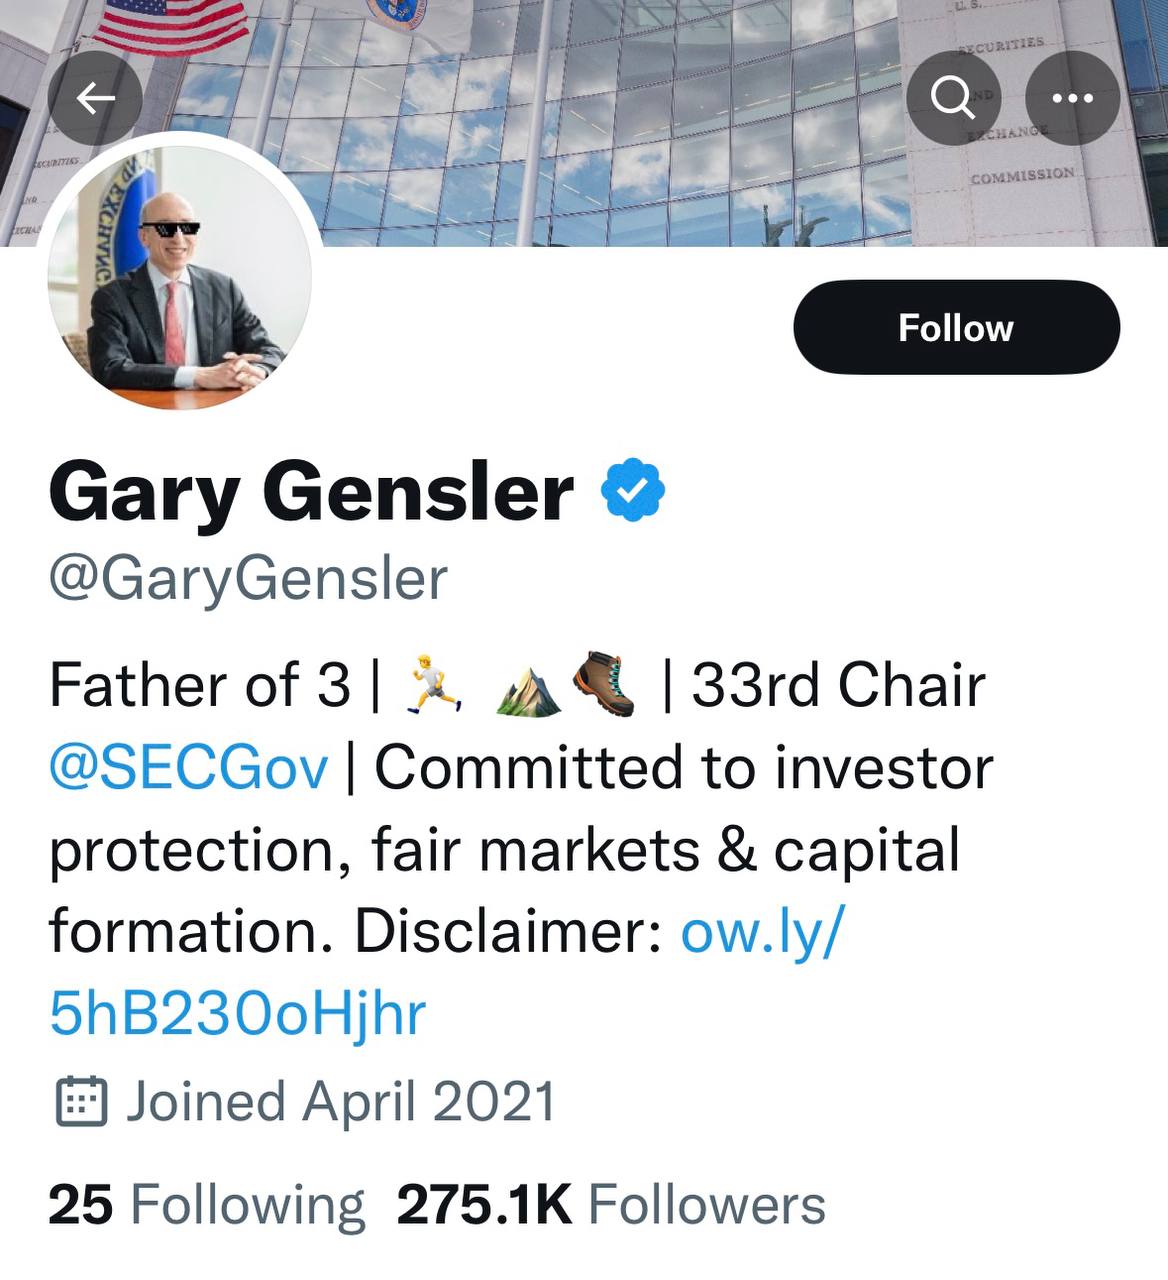Image resolution: width=1168 pixels, height=1280 pixels.
Task: Open the @SECGov mention link
Action: [x=189, y=768]
